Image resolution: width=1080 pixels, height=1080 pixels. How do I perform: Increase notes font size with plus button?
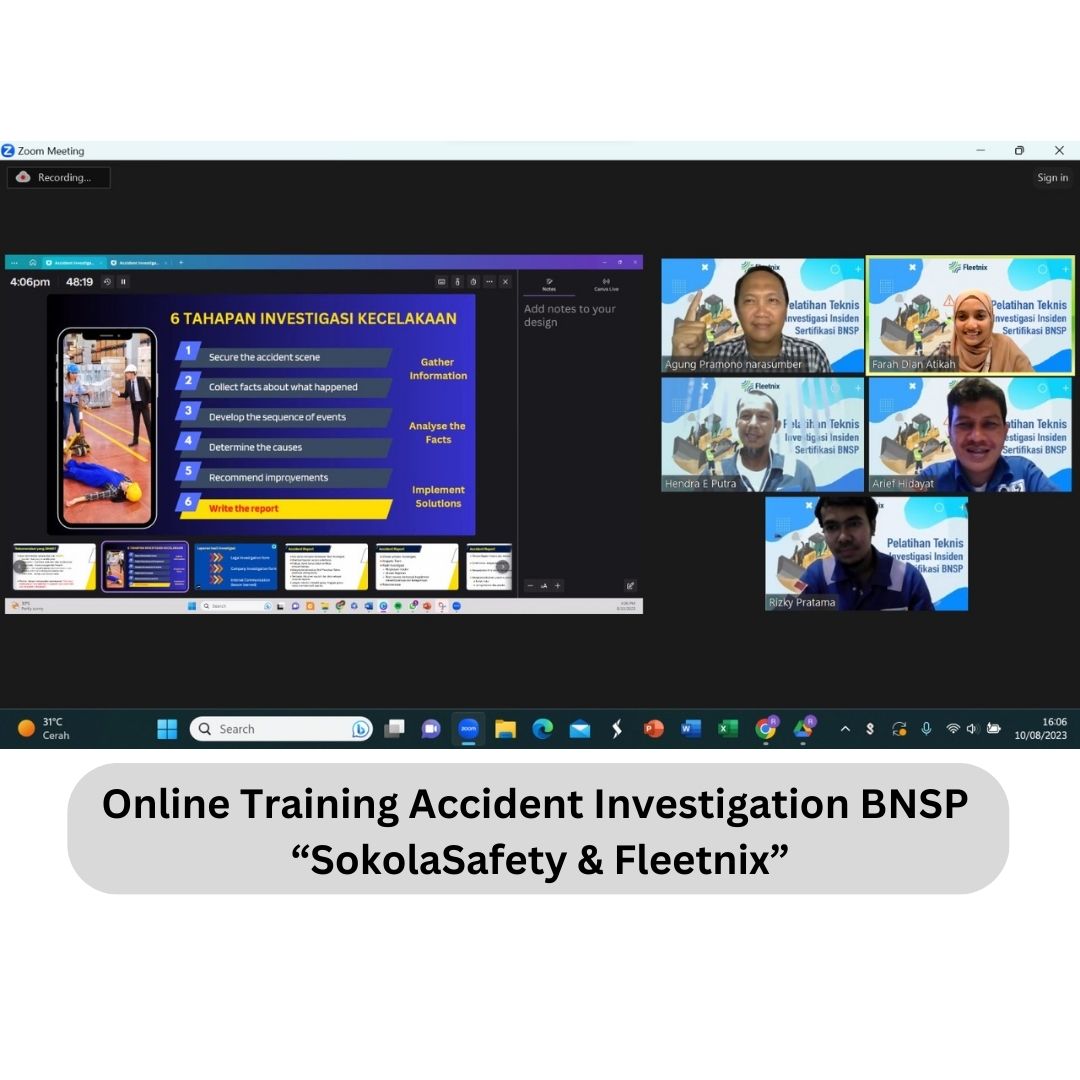(558, 585)
